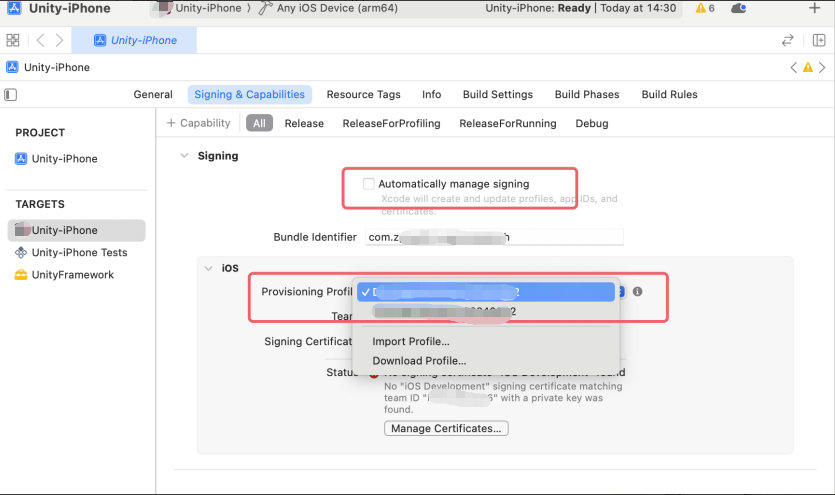The height and width of the screenshot is (495, 835).
Task: Choose the Any iOS Device destination
Action: pyautogui.click(x=337, y=8)
